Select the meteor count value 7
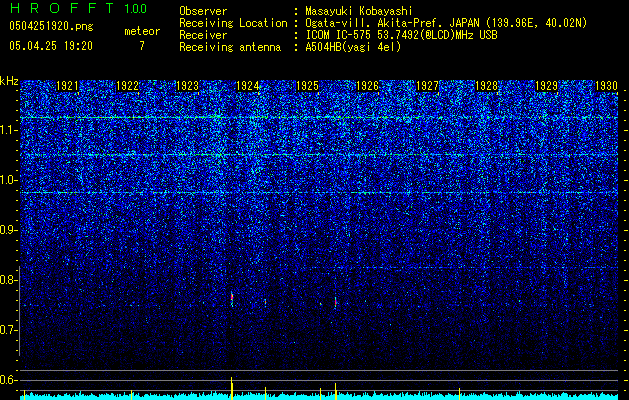The image size is (629, 400). click(142, 46)
